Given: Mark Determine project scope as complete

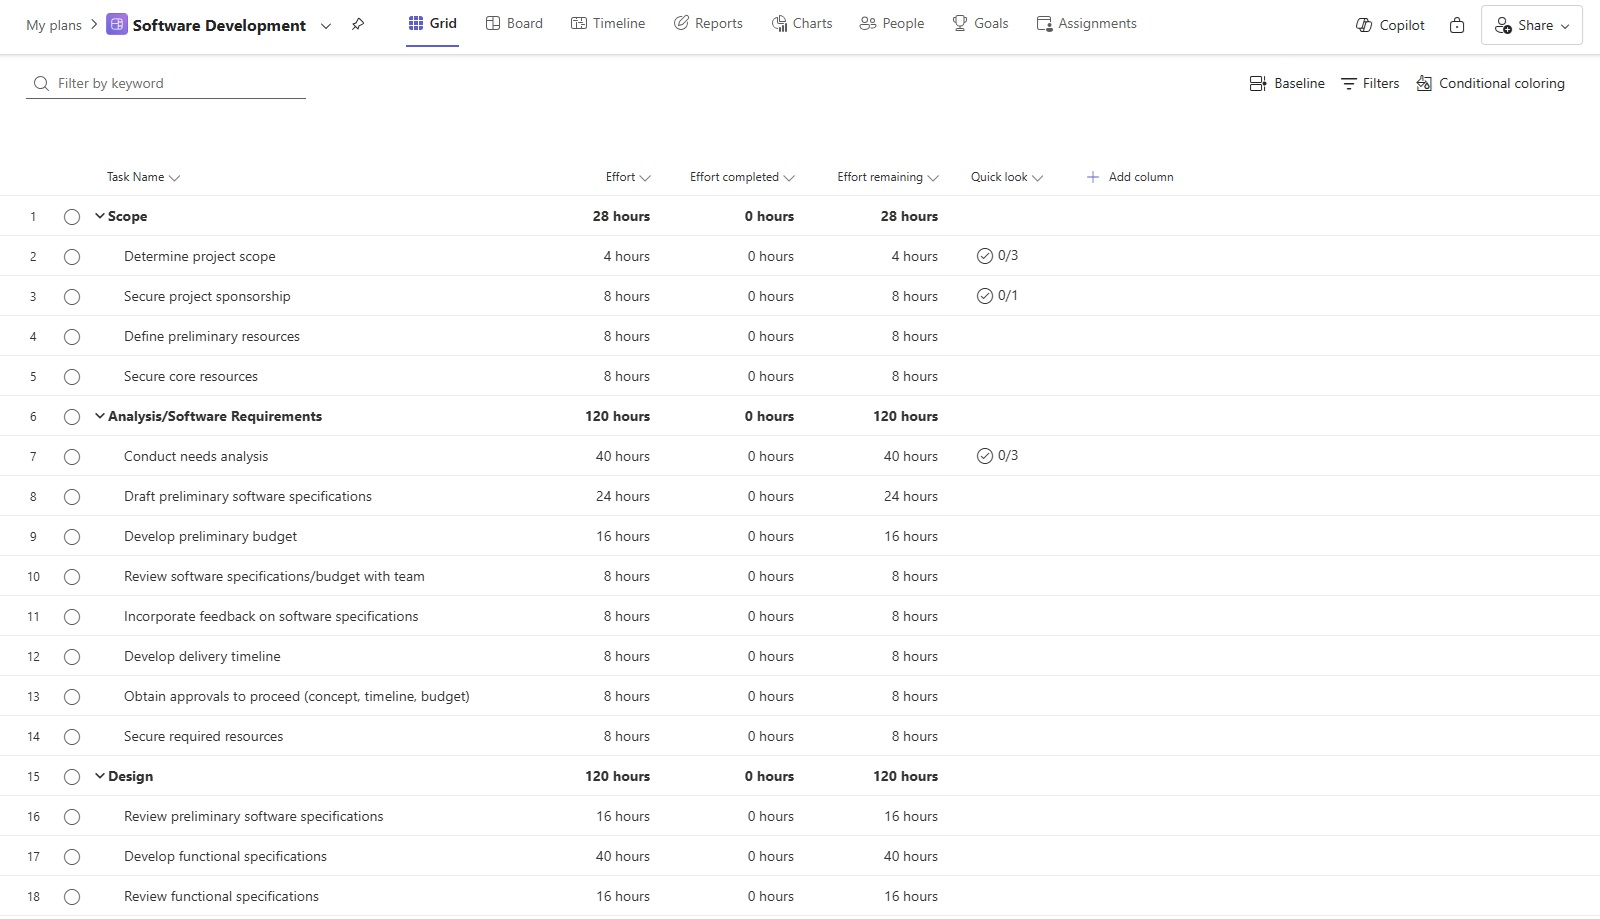Looking at the screenshot, I should point(72,257).
